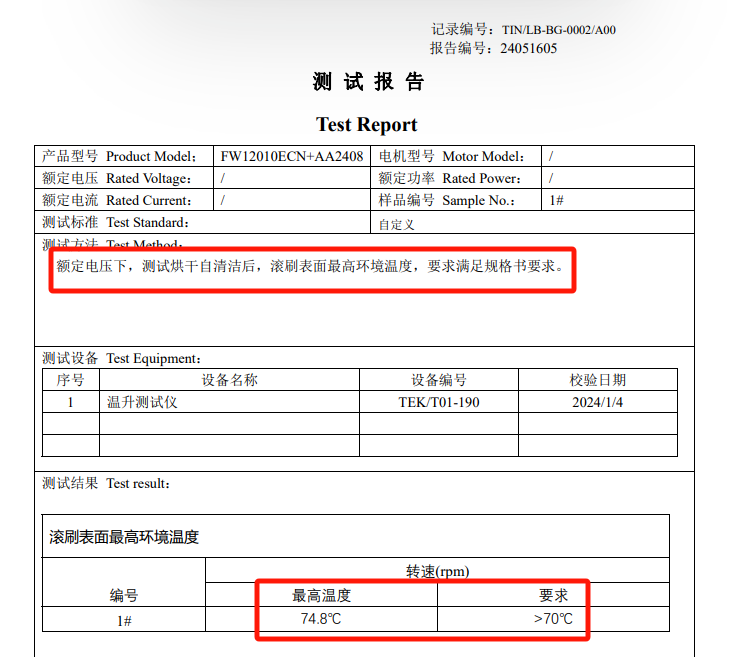This screenshot has height=657, width=741.
Task: Click the 'Rated Voltage' label
Action: point(116,178)
